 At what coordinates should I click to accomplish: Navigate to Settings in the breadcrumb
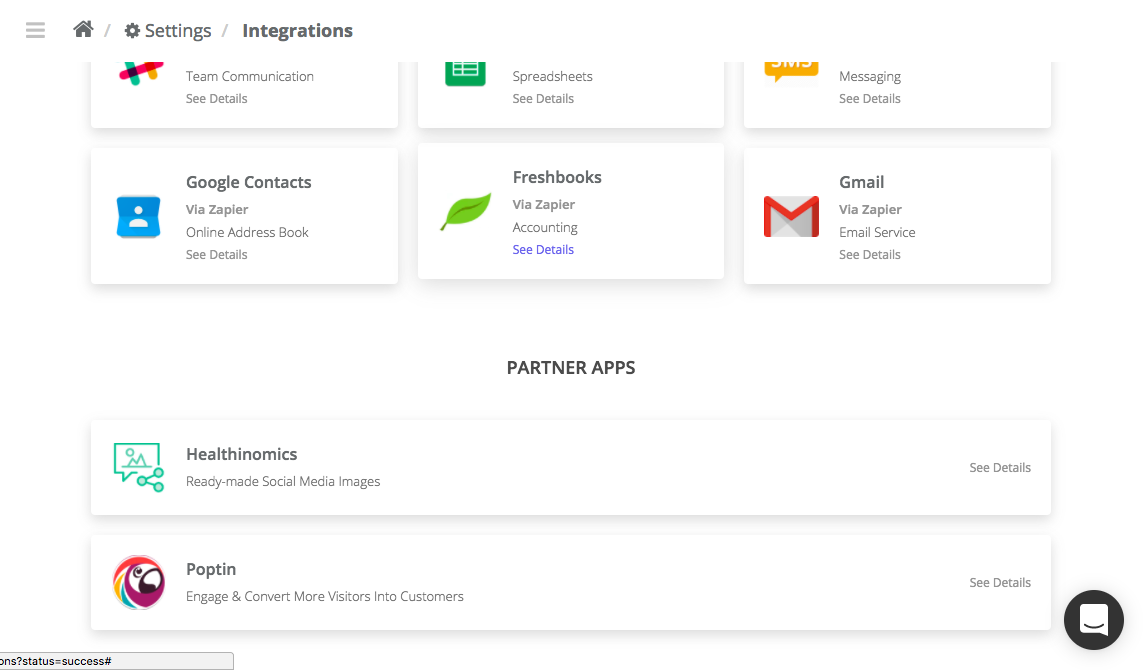point(168,31)
